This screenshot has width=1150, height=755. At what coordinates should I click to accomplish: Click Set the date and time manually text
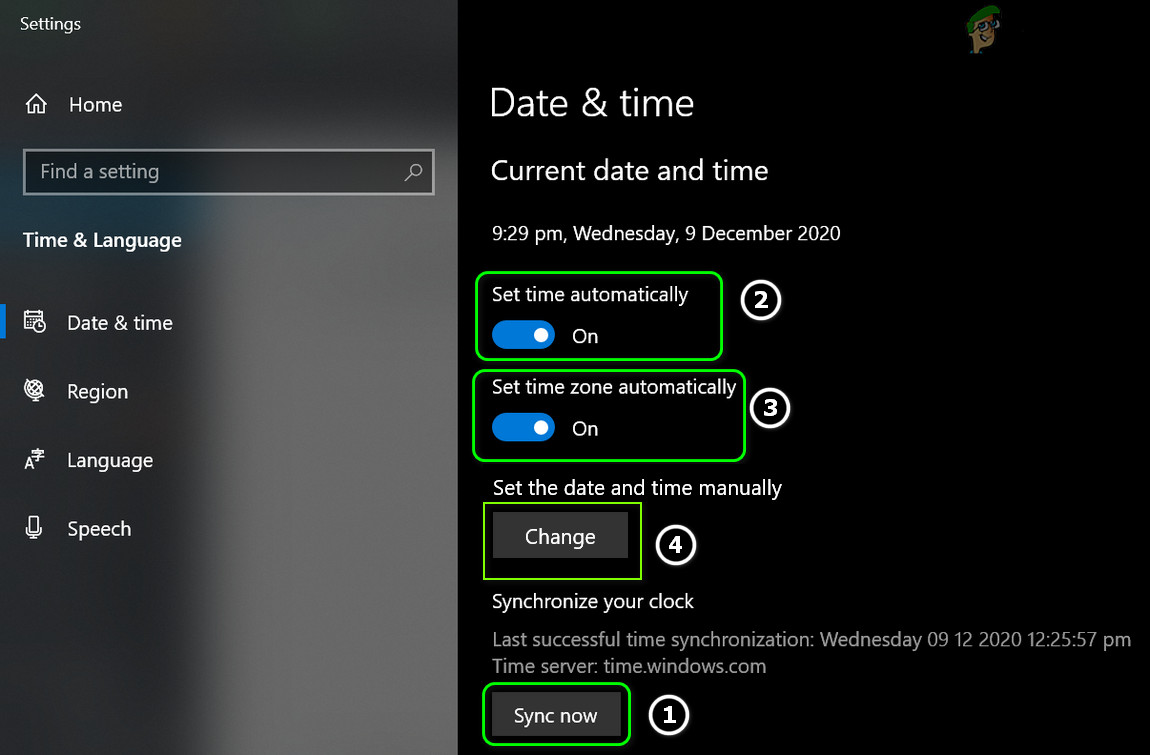[x=637, y=488]
